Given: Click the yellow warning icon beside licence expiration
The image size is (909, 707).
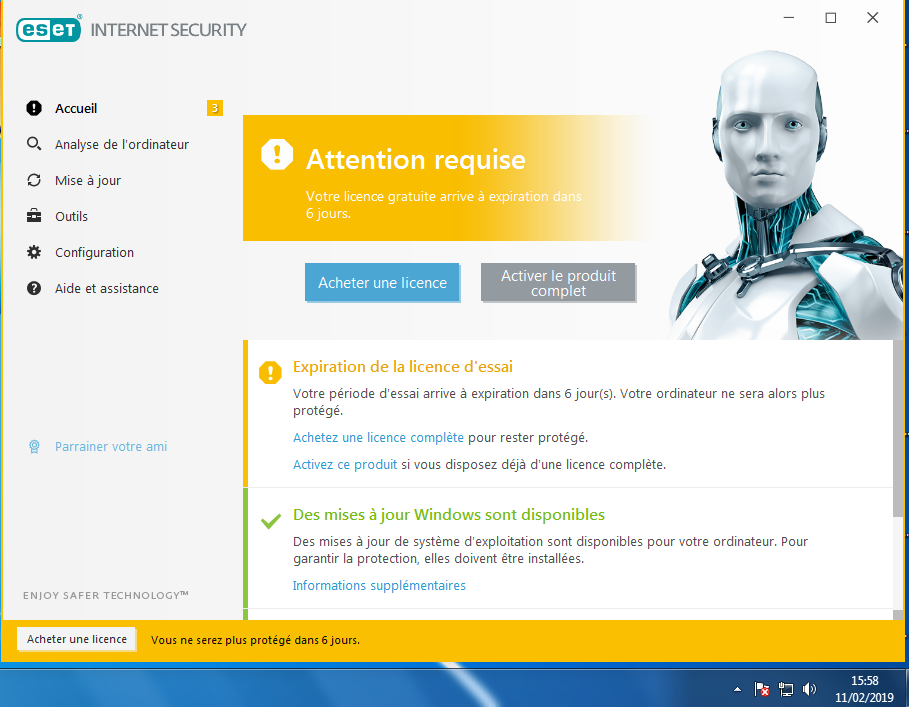Looking at the screenshot, I should (270, 372).
